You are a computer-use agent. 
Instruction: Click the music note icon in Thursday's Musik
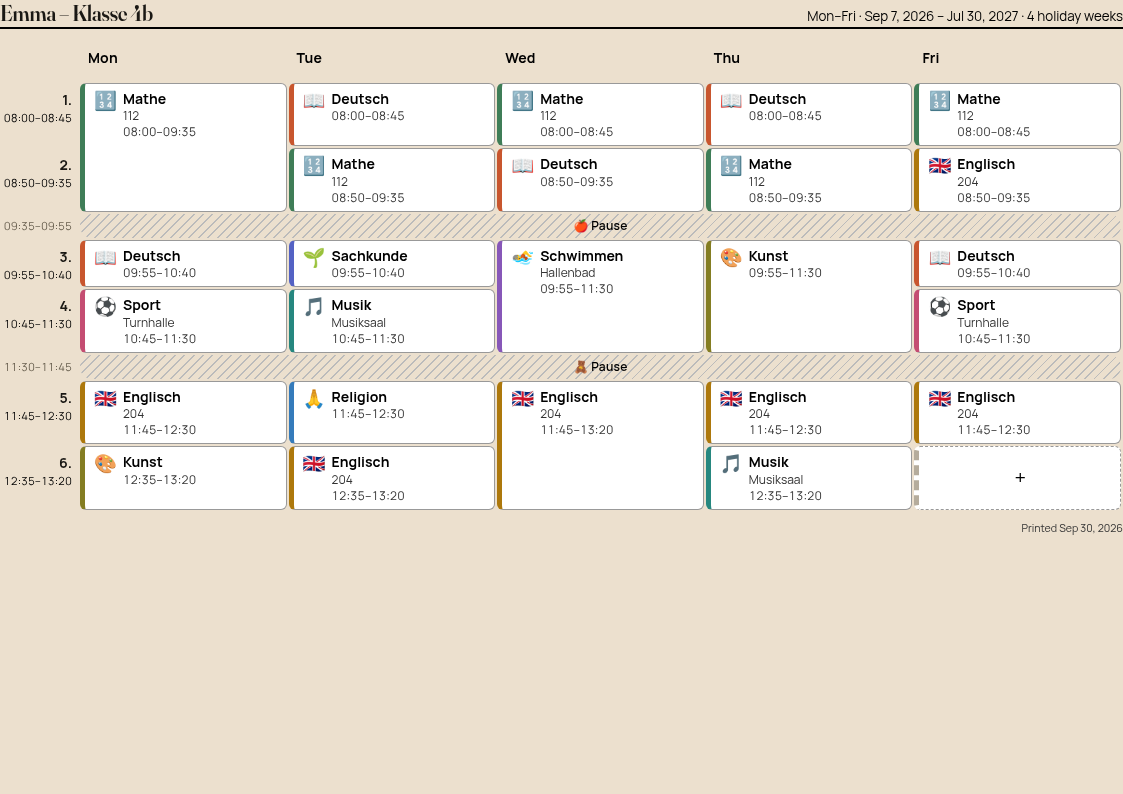(731, 464)
